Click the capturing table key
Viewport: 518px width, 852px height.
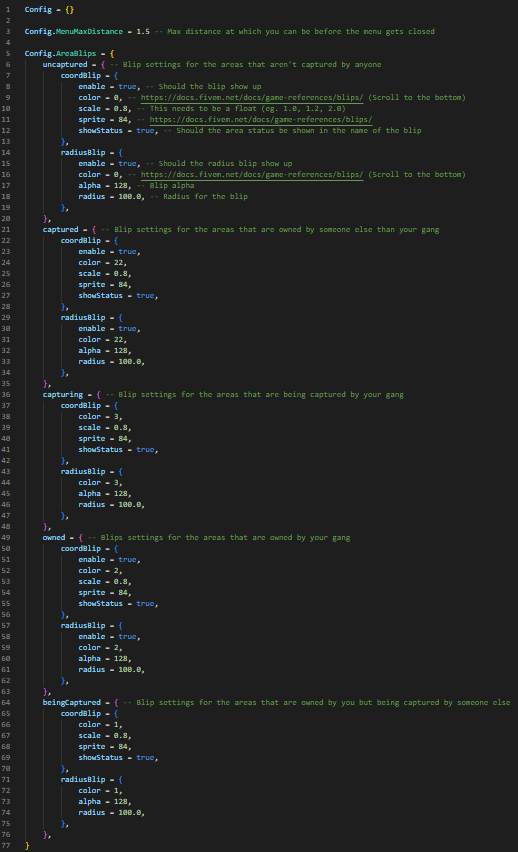tap(63, 394)
